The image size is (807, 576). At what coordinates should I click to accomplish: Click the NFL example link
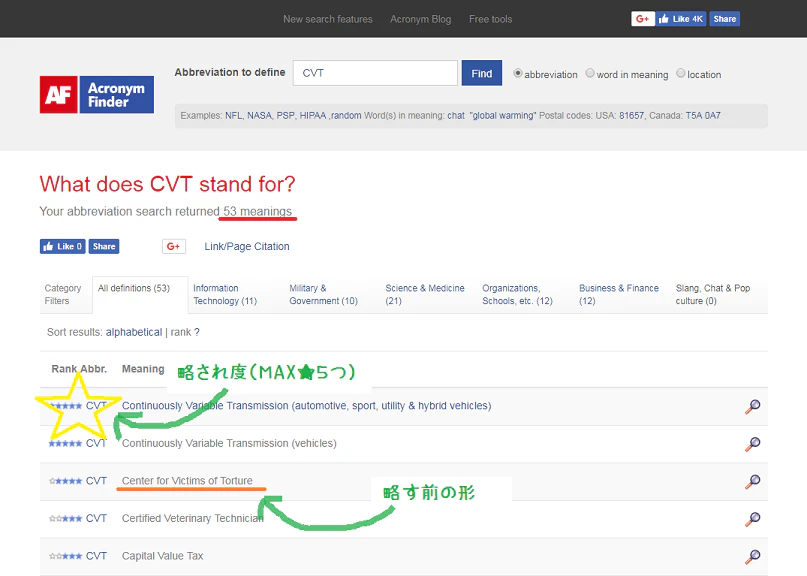click(234, 116)
